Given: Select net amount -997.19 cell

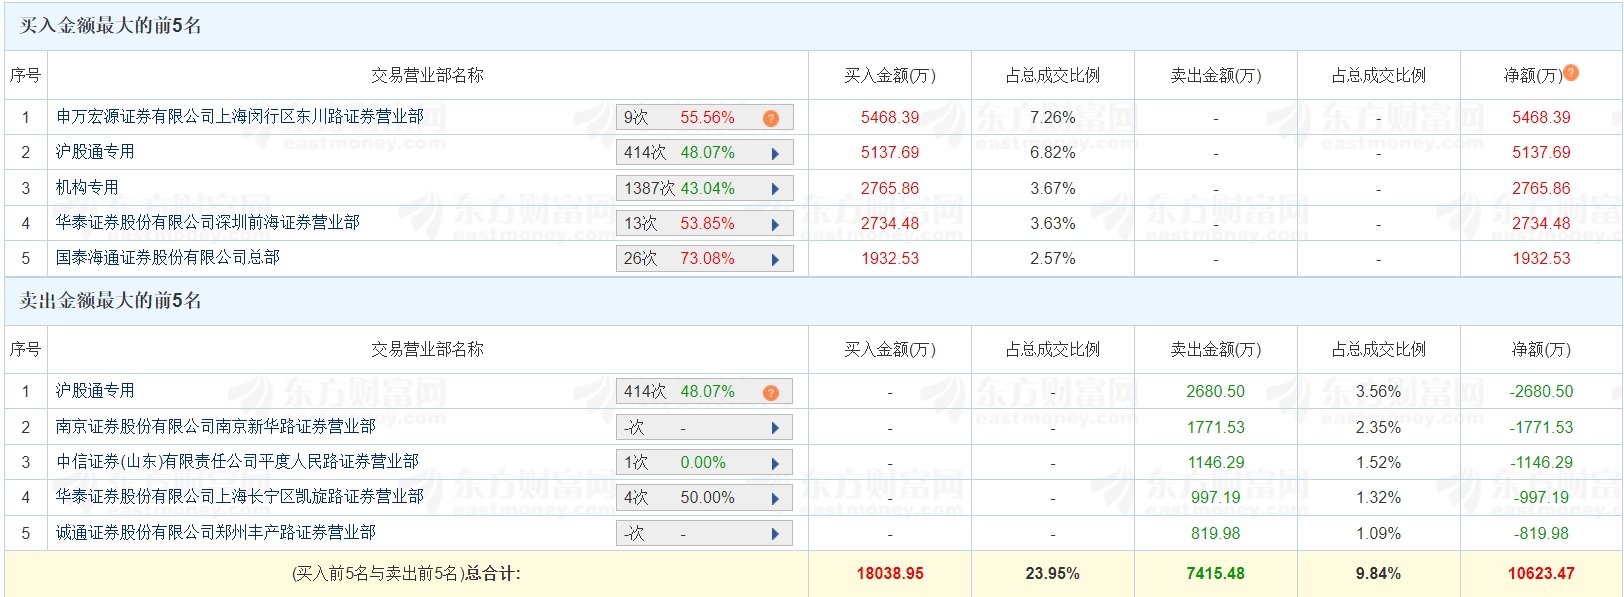Looking at the screenshot, I should [x=1542, y=498].
